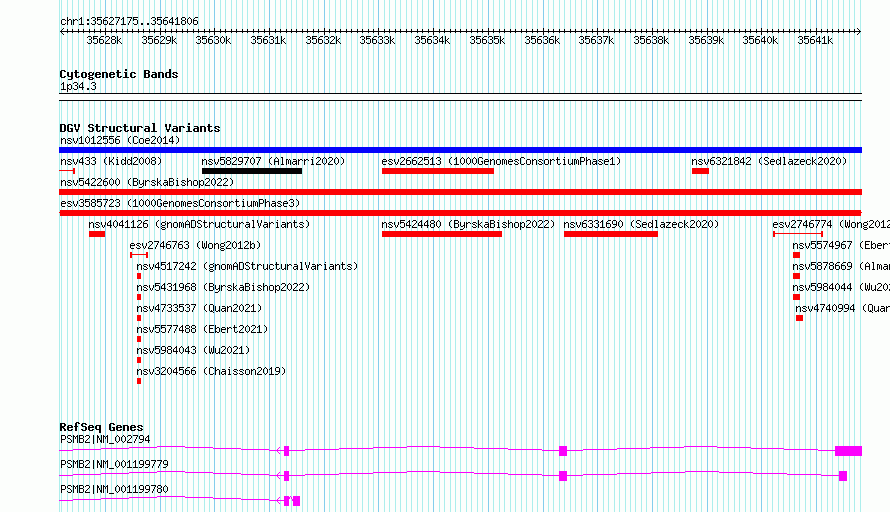Click the nsv5878669 variant label

click(x=841, y=266)
